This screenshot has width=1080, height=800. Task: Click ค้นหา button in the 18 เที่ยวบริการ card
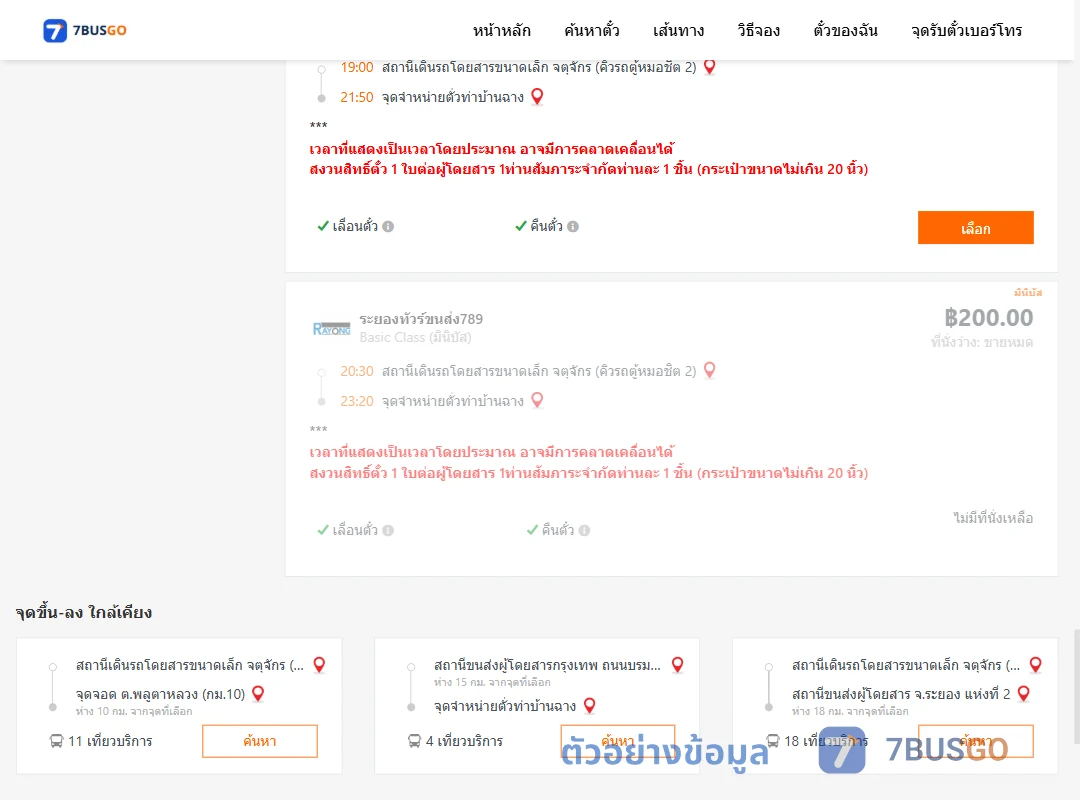[975, 741]
